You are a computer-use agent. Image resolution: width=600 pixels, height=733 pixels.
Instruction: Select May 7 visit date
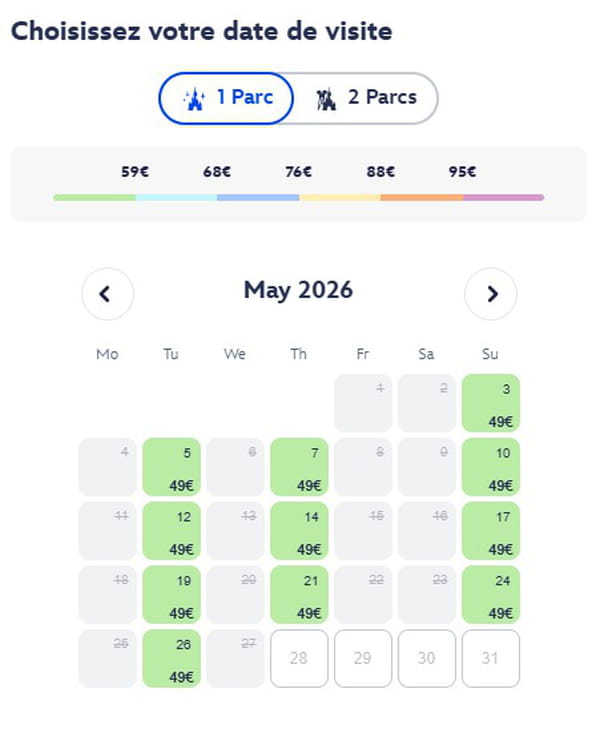point(299,467)
